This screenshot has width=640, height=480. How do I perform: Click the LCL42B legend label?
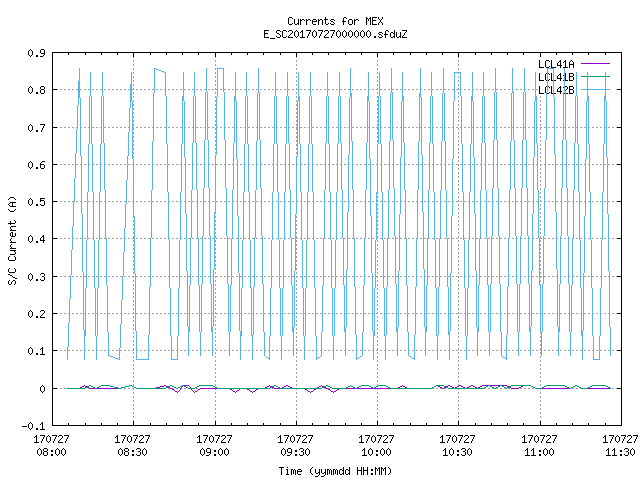pos(556,90)
